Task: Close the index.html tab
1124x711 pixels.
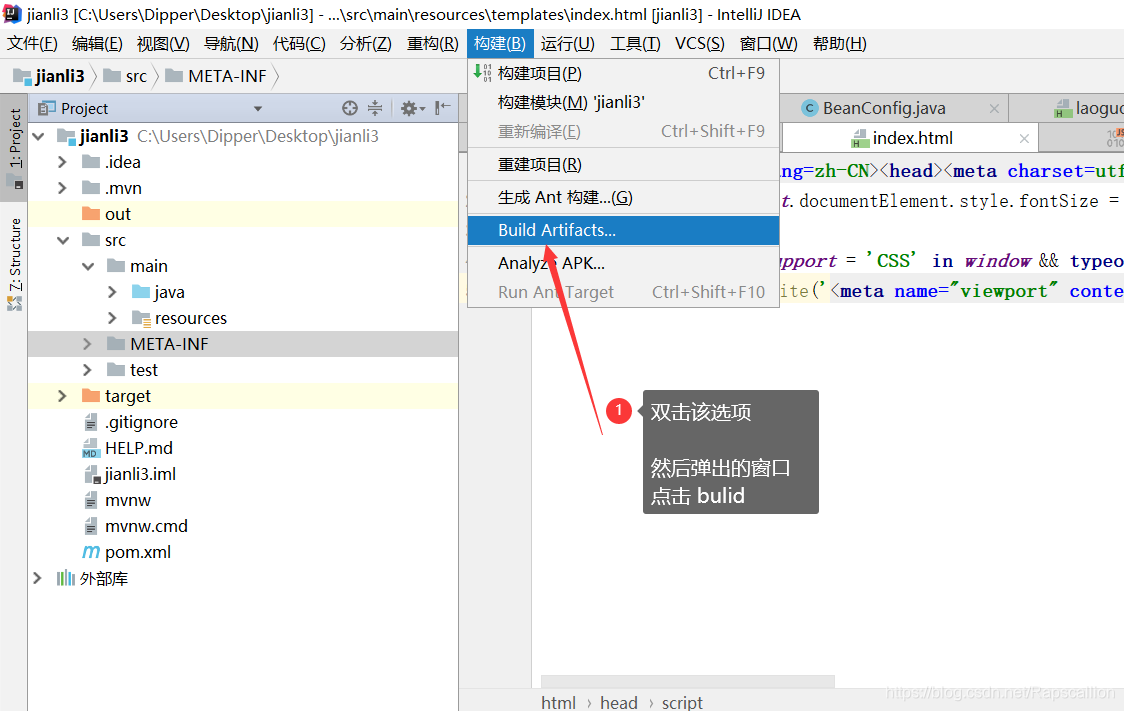Action: [1024, 138]
